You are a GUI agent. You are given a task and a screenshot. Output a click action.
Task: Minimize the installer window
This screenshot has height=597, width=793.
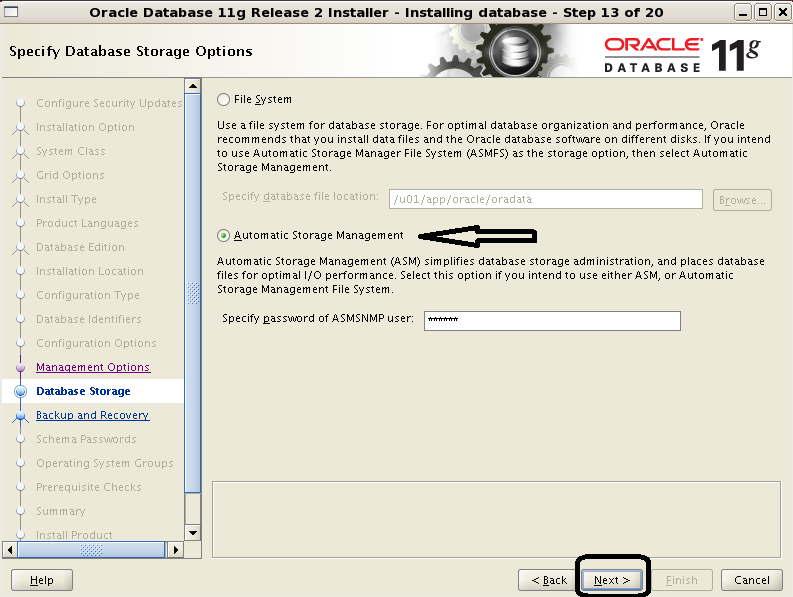742,12
